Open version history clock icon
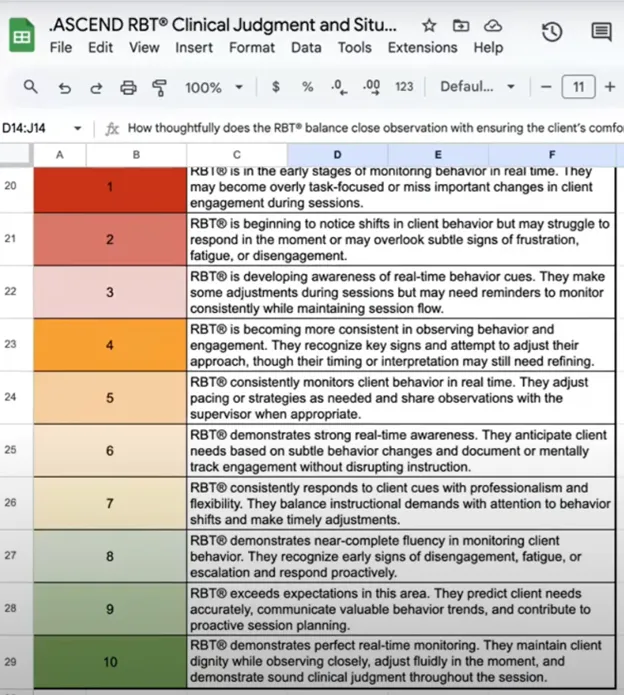The width and height of the screenshot is (624, 695). [x=552, y=32]
